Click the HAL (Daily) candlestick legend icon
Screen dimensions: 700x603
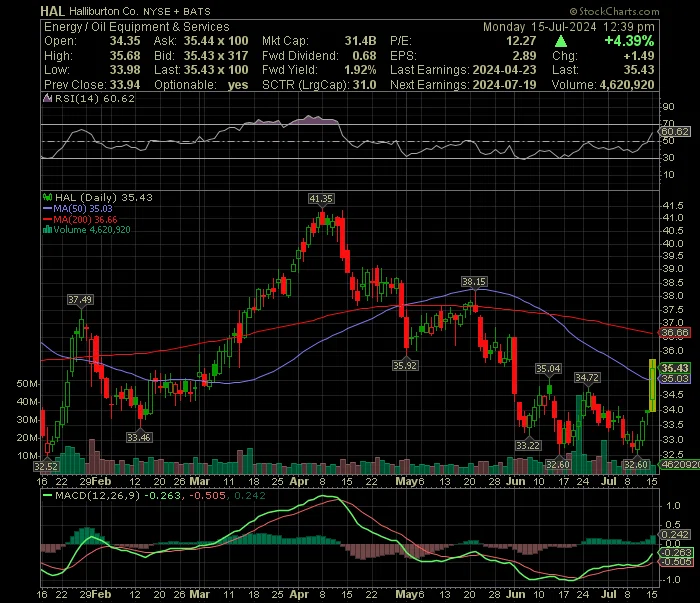coord(47,197)
